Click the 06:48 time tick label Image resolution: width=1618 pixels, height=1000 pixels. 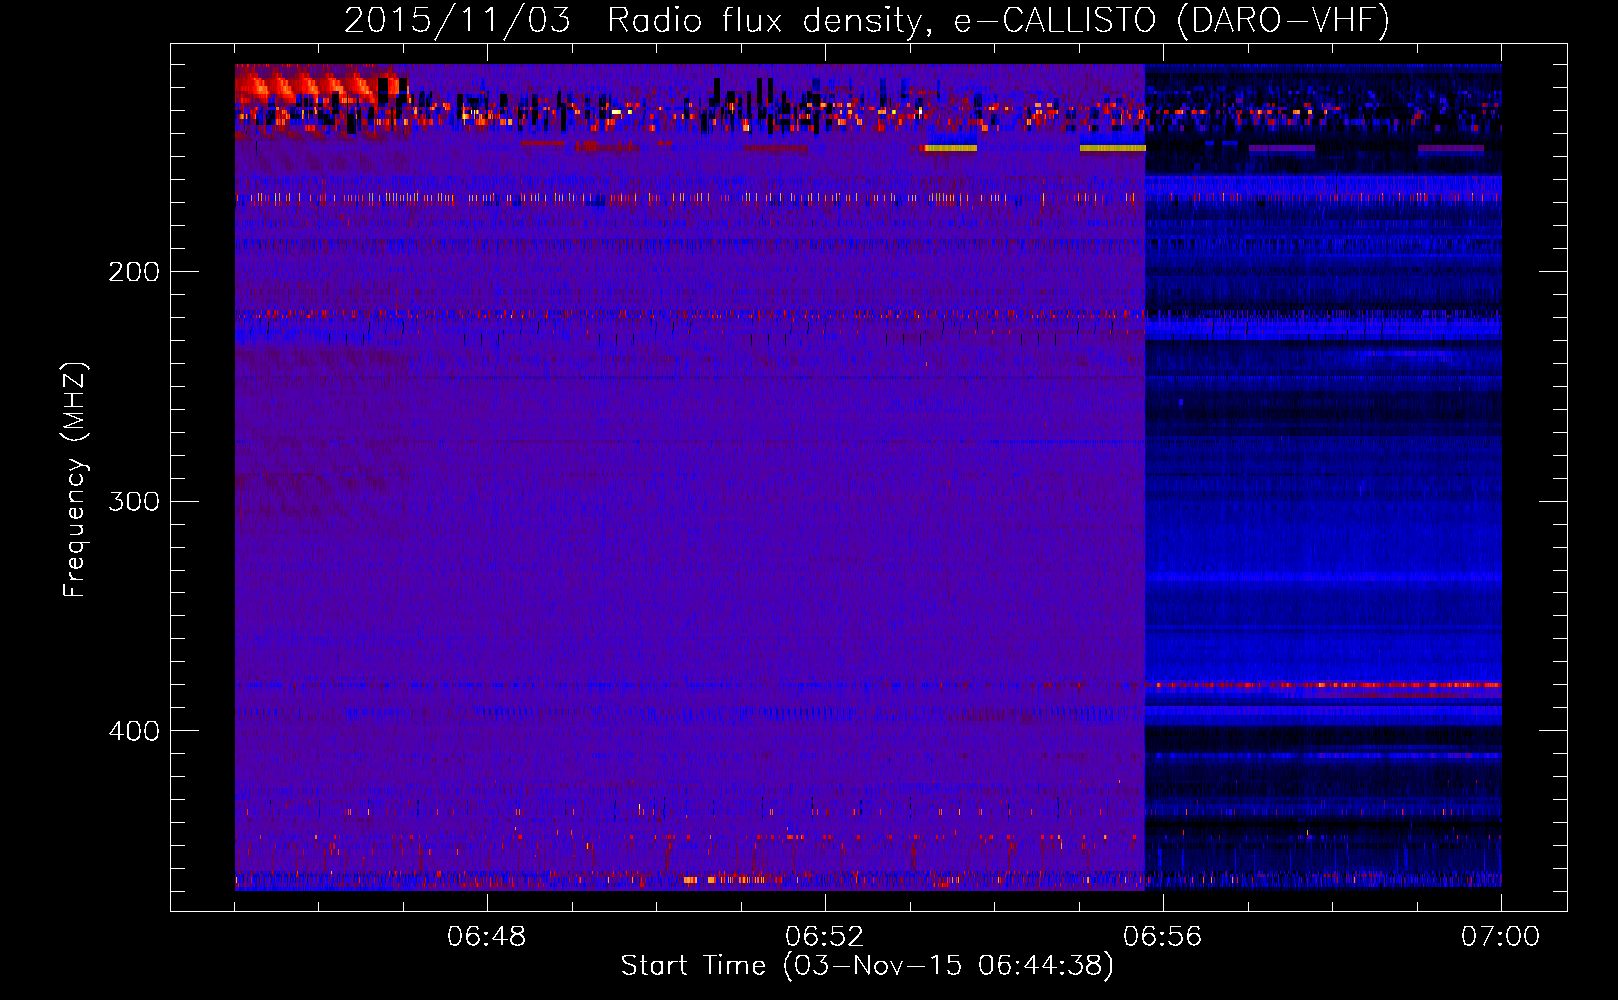click(x=487, y=937)
